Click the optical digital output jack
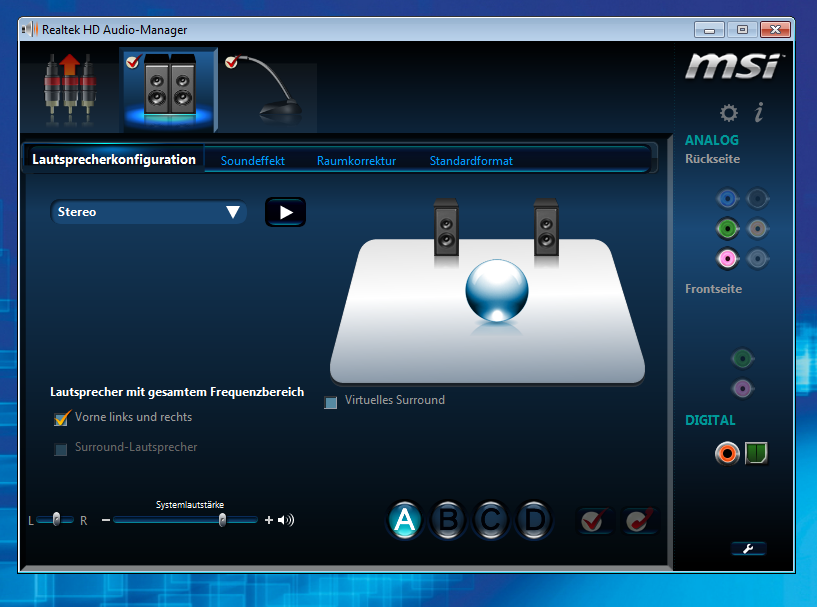The width and height of the screenshot is (817, 607). 756,453
